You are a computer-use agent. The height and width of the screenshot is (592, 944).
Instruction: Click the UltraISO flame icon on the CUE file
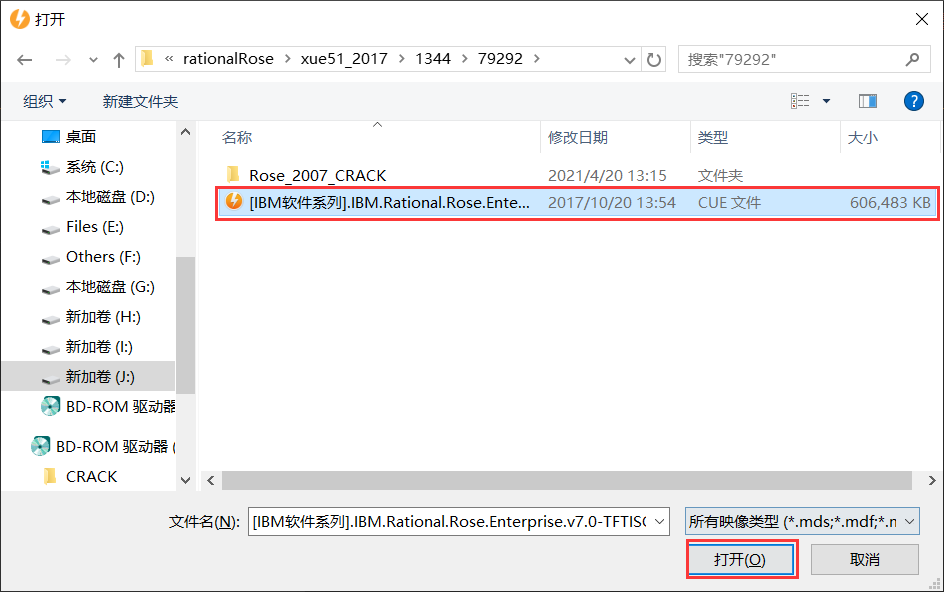click(233, 203)
